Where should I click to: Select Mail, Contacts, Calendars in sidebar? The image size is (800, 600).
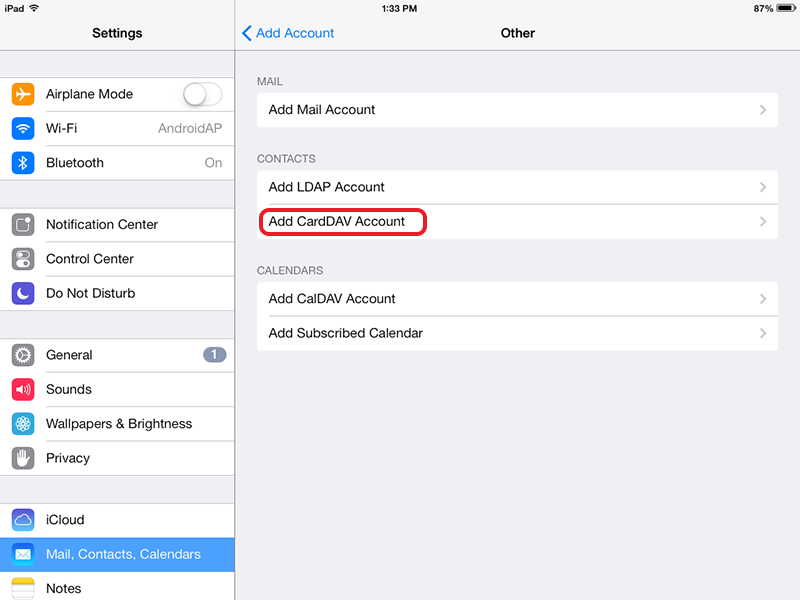[123, 554]
